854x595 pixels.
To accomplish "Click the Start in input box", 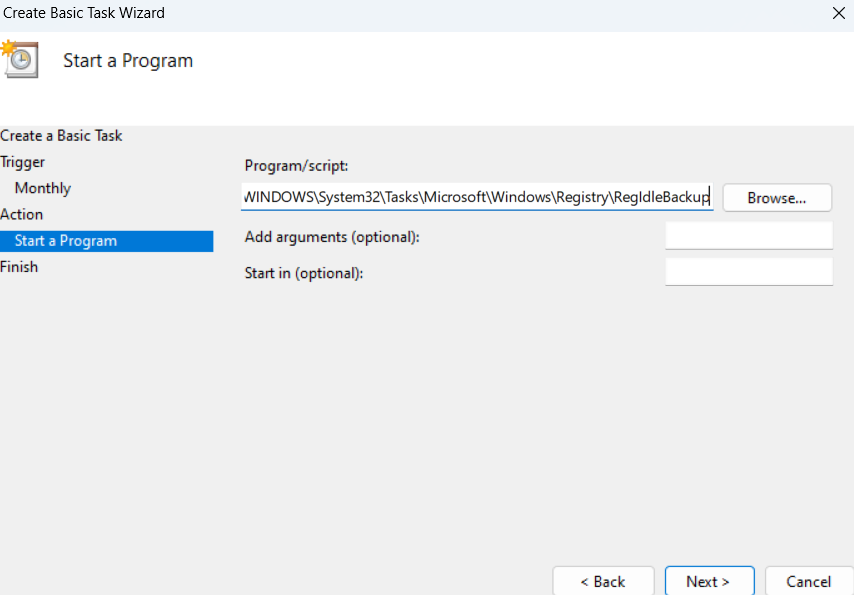I will pyautogui.click(x=749, y=271).
